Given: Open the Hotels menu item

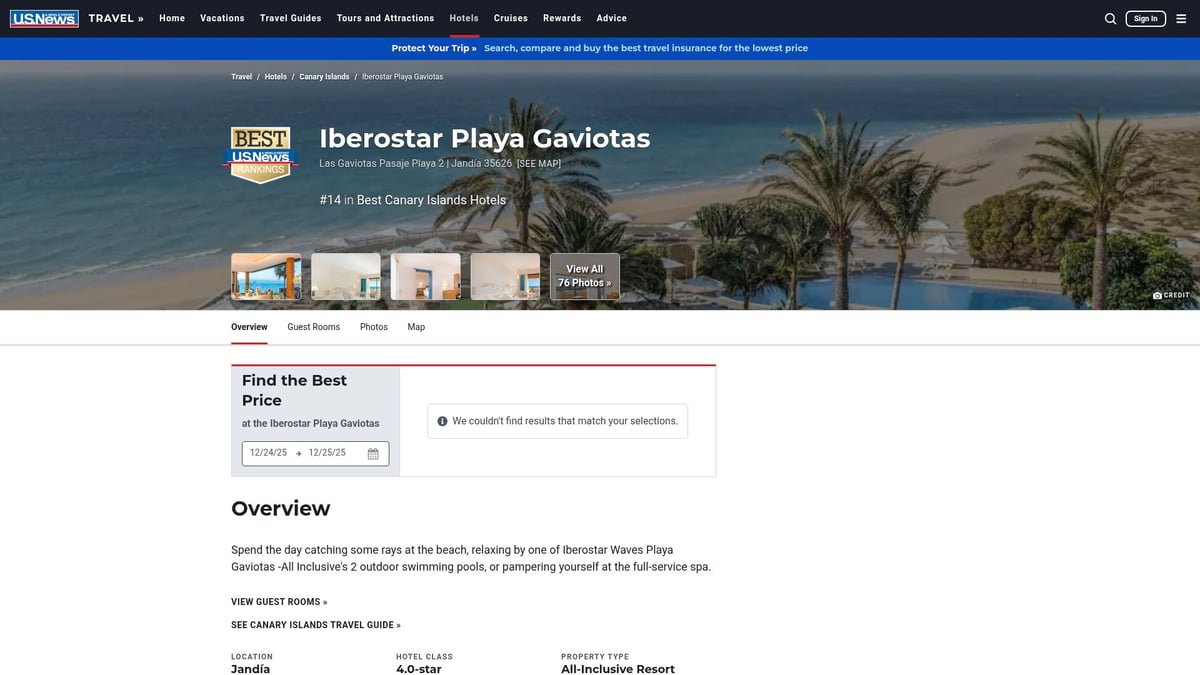Looking at the screenshot, I should [x=463, y=17].
